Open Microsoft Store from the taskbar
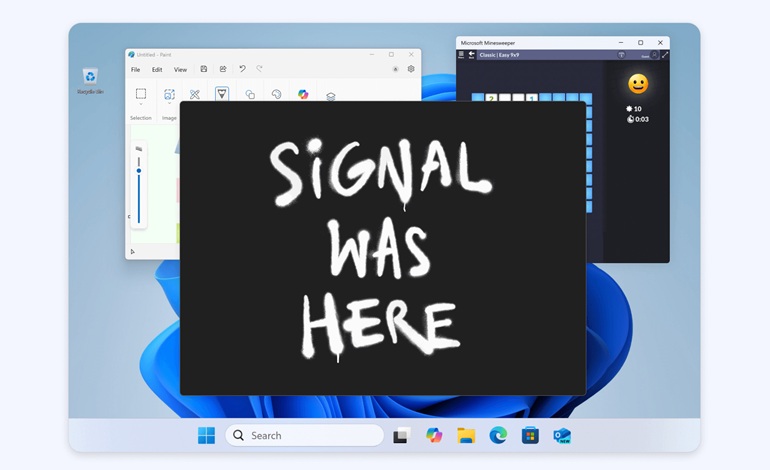The height and width of the screenshot is (470, 770). coord(530,435)
